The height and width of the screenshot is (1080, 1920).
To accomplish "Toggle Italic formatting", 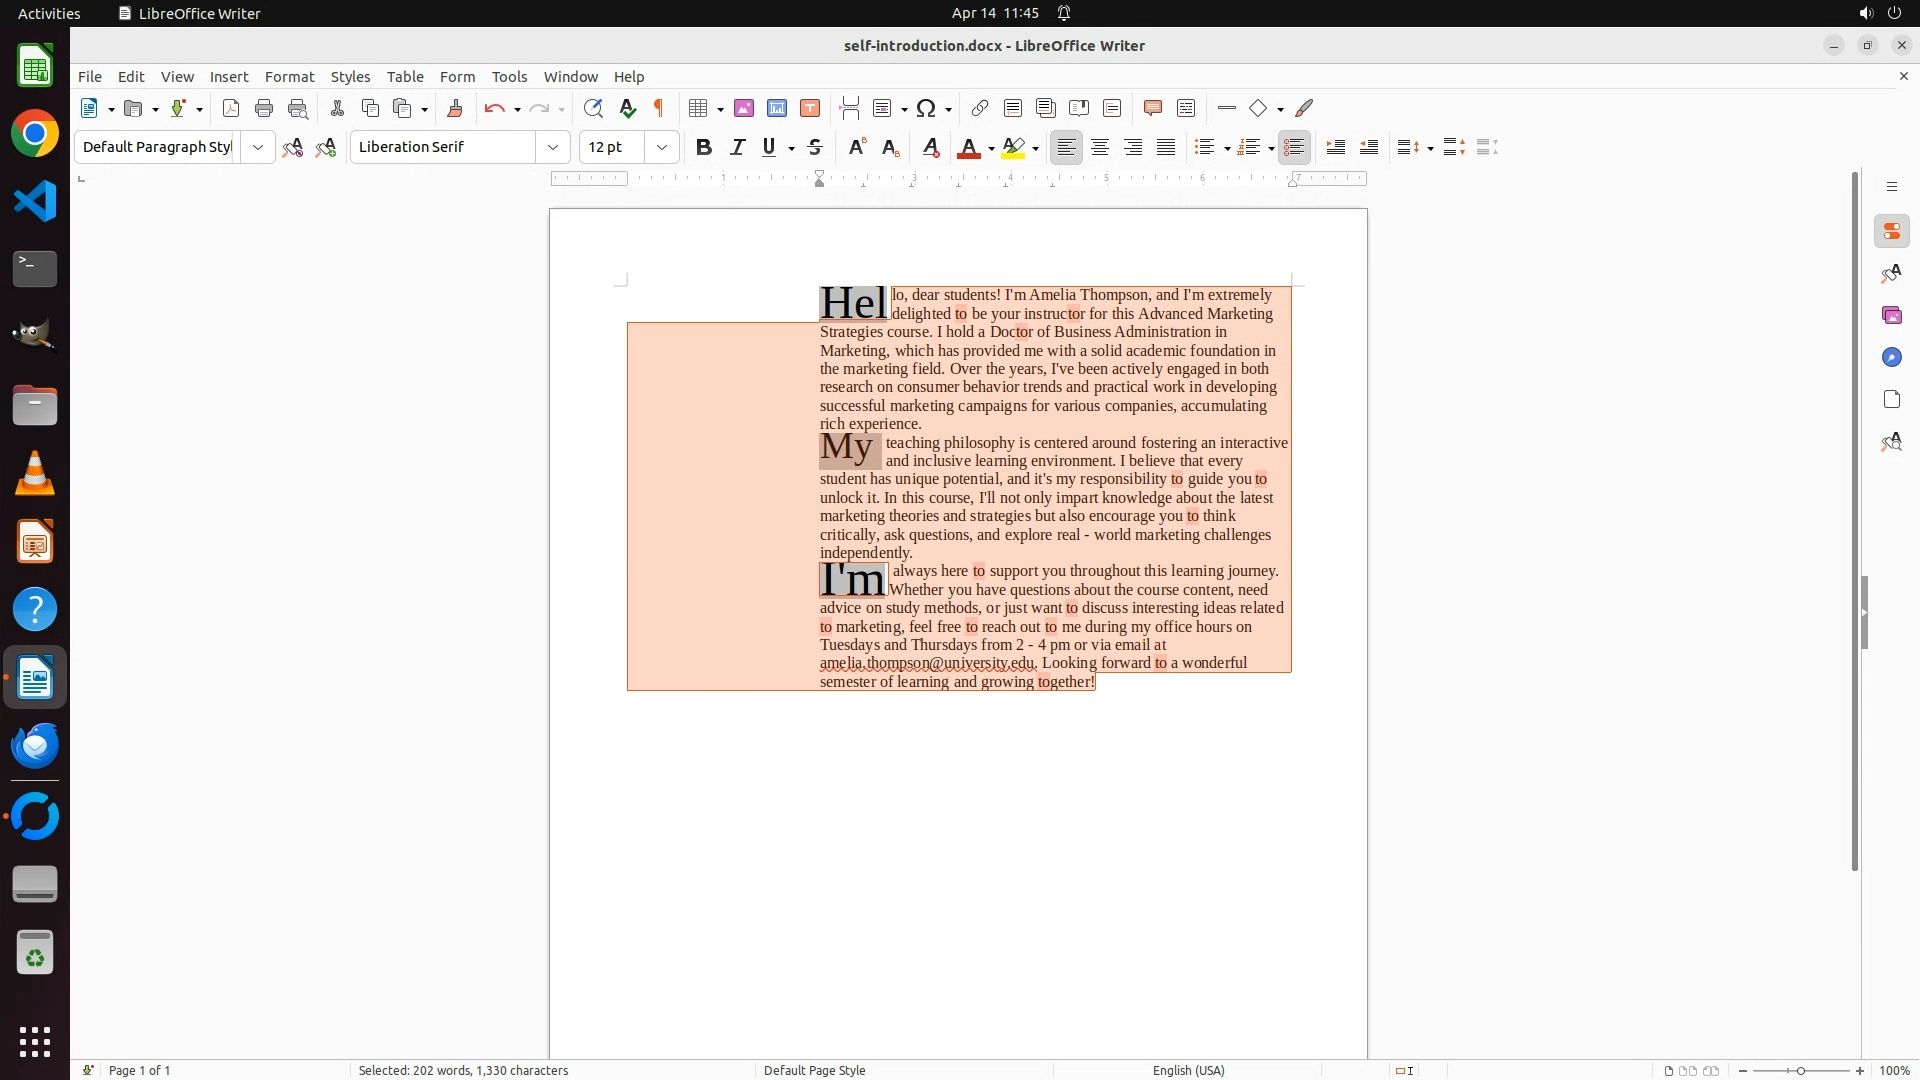I will point(737,147).
